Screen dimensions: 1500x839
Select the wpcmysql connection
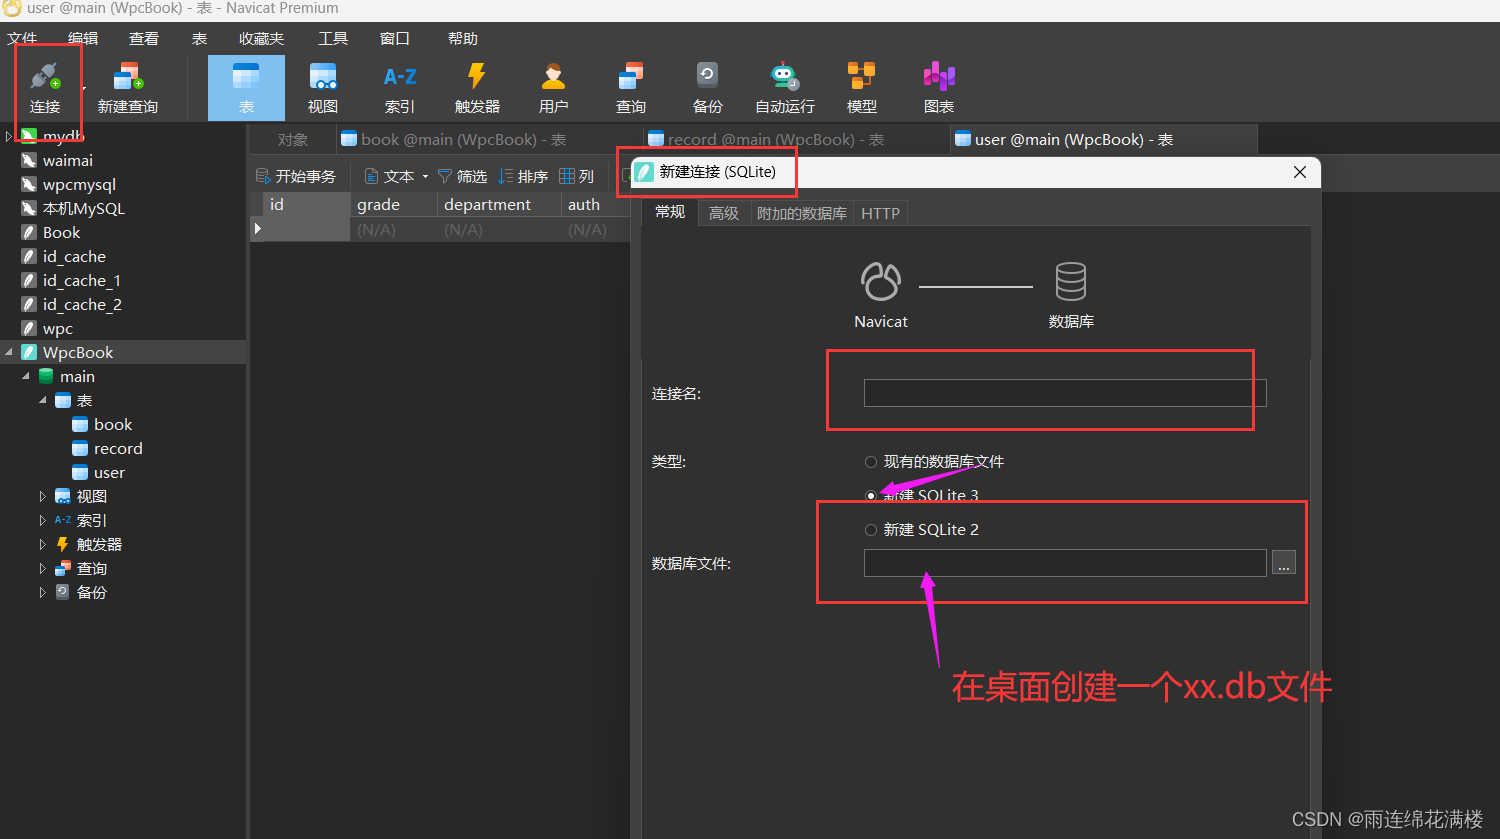coord(79,184)
